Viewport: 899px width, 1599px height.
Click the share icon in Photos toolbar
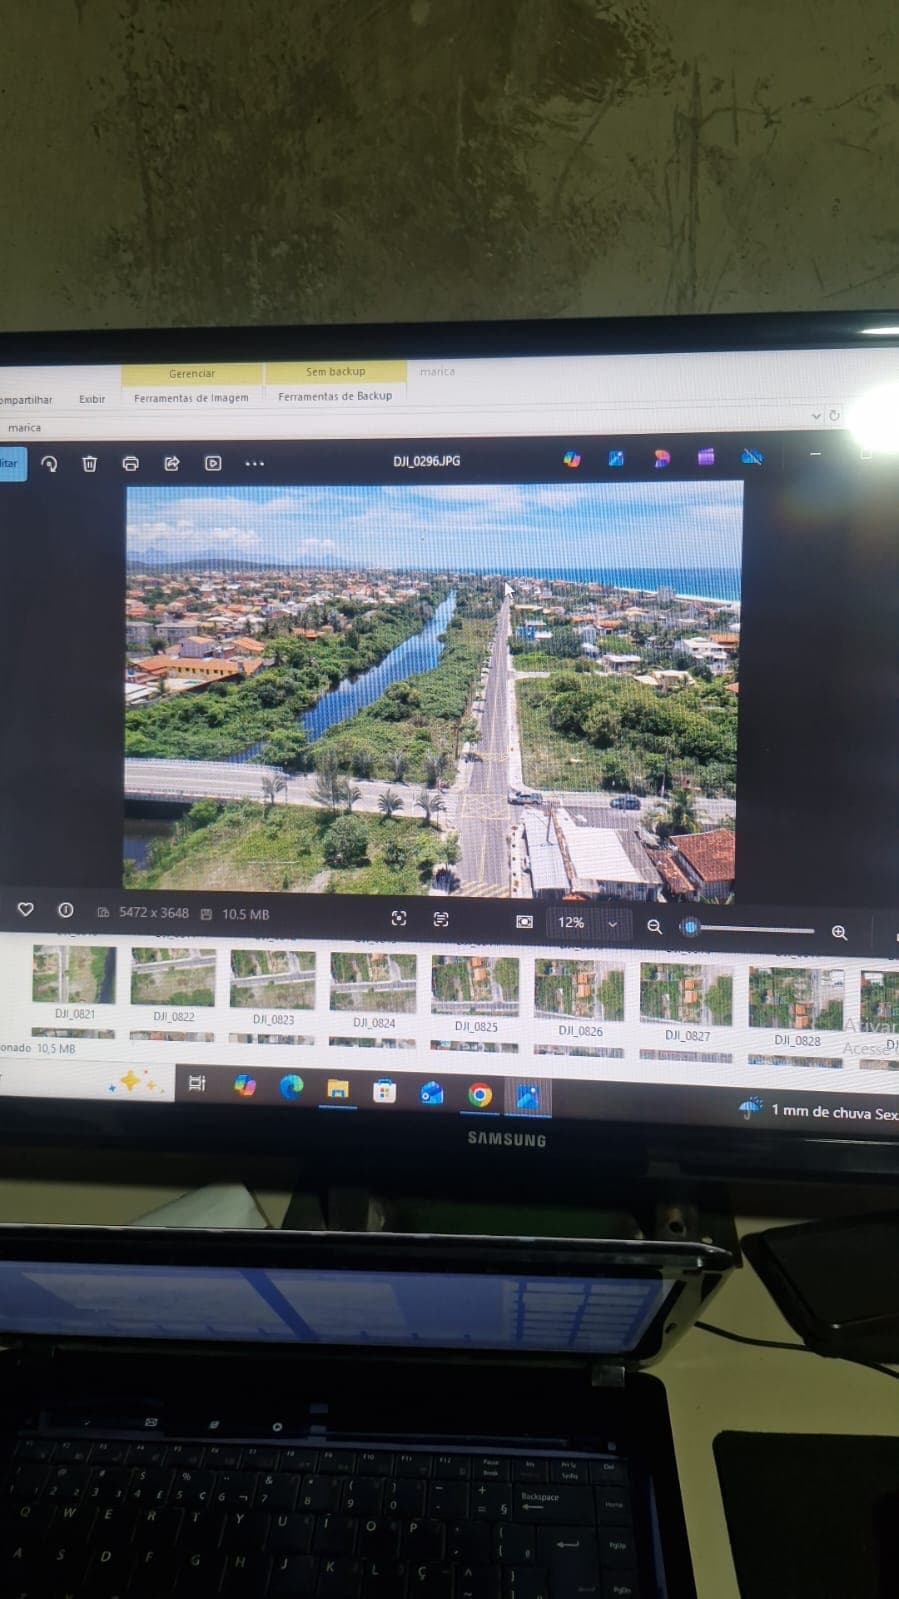(171, 463)
